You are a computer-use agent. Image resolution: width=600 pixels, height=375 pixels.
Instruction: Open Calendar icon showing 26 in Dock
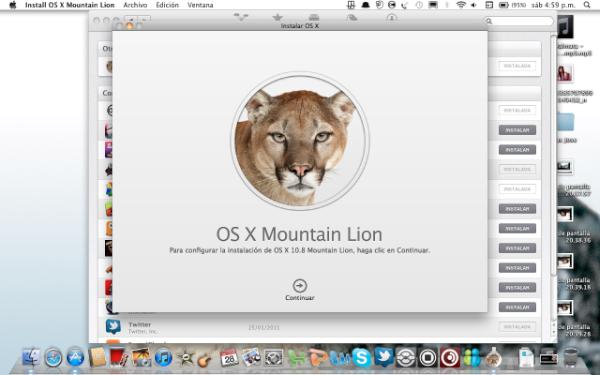click(x=229, y=357)
